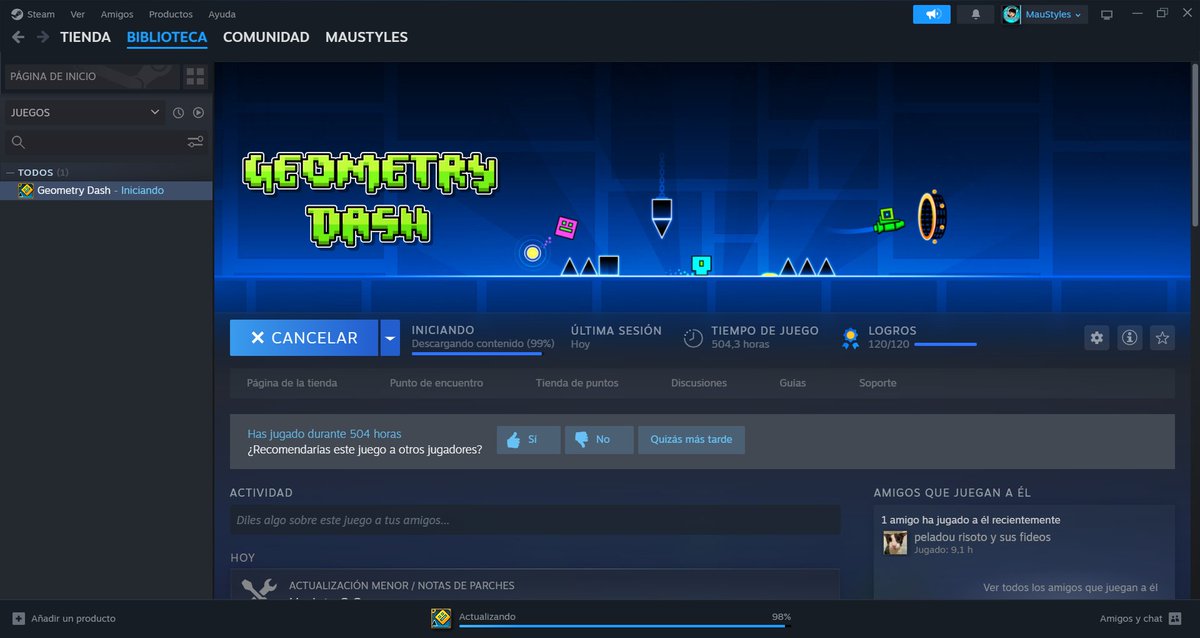Viewport: 1200px width, 638px height.
Task: Open the Ver menu
Action: coord(77,14)
